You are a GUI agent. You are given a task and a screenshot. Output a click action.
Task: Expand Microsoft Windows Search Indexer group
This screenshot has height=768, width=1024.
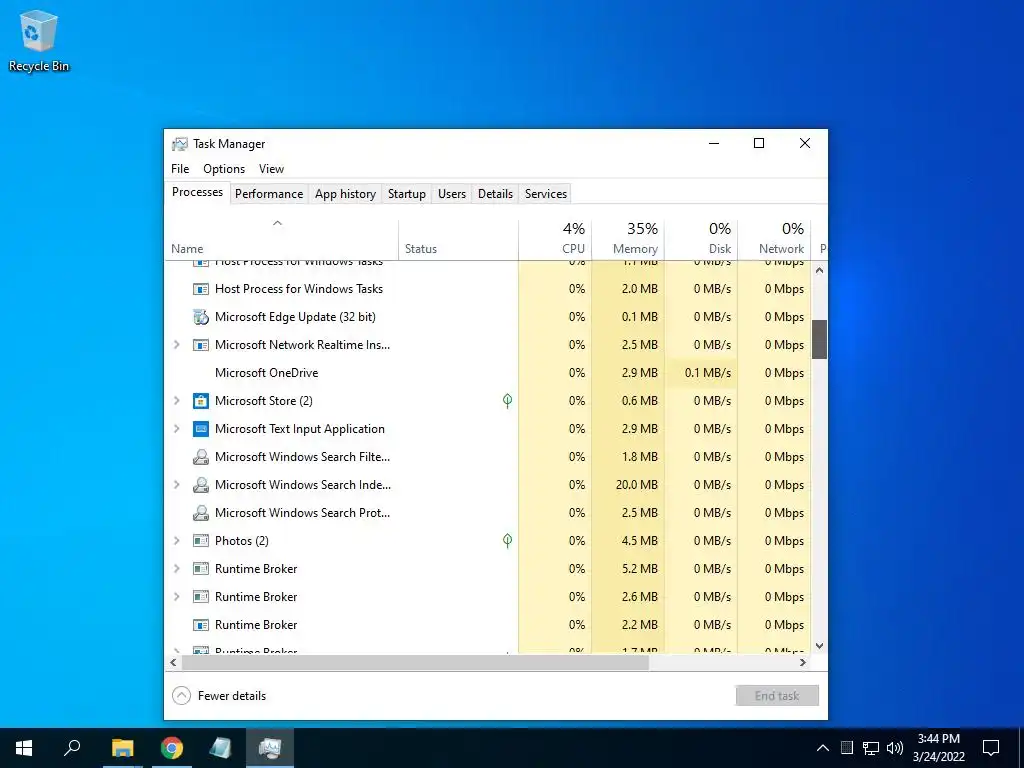click(x=176, y=485)
